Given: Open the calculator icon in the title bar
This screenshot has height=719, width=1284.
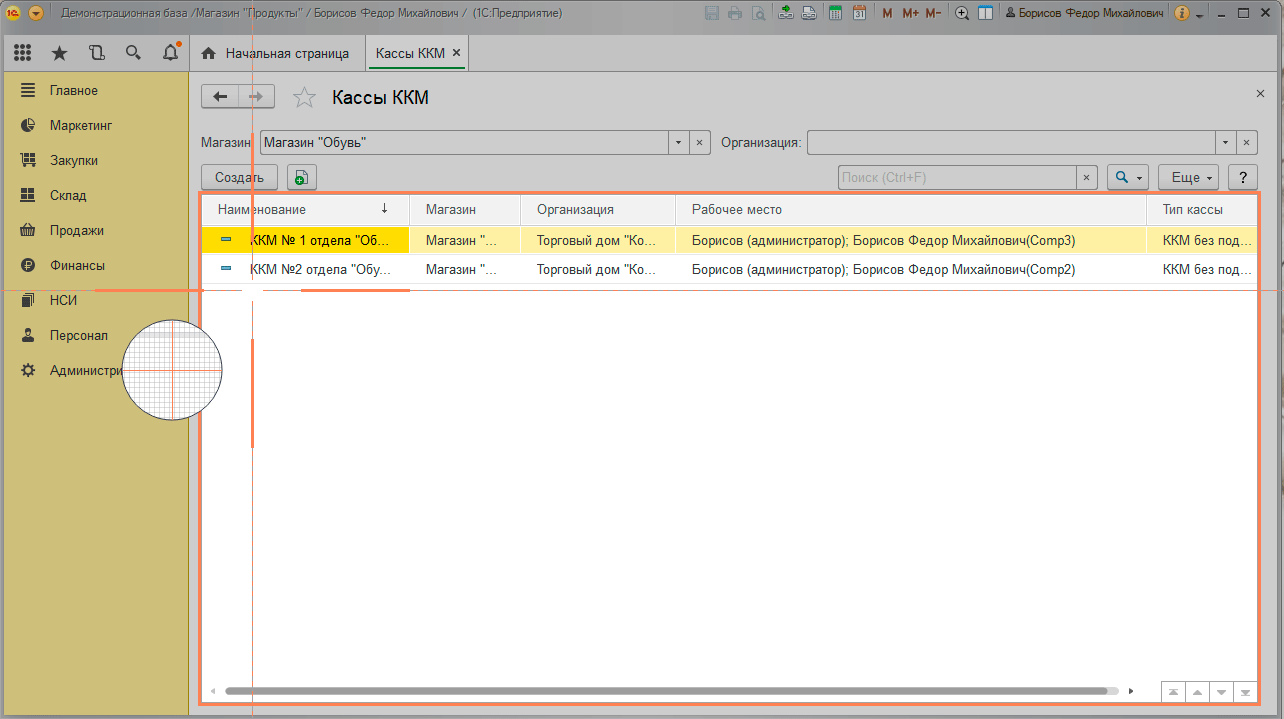Looking at the screenshot, I should 834,13.
